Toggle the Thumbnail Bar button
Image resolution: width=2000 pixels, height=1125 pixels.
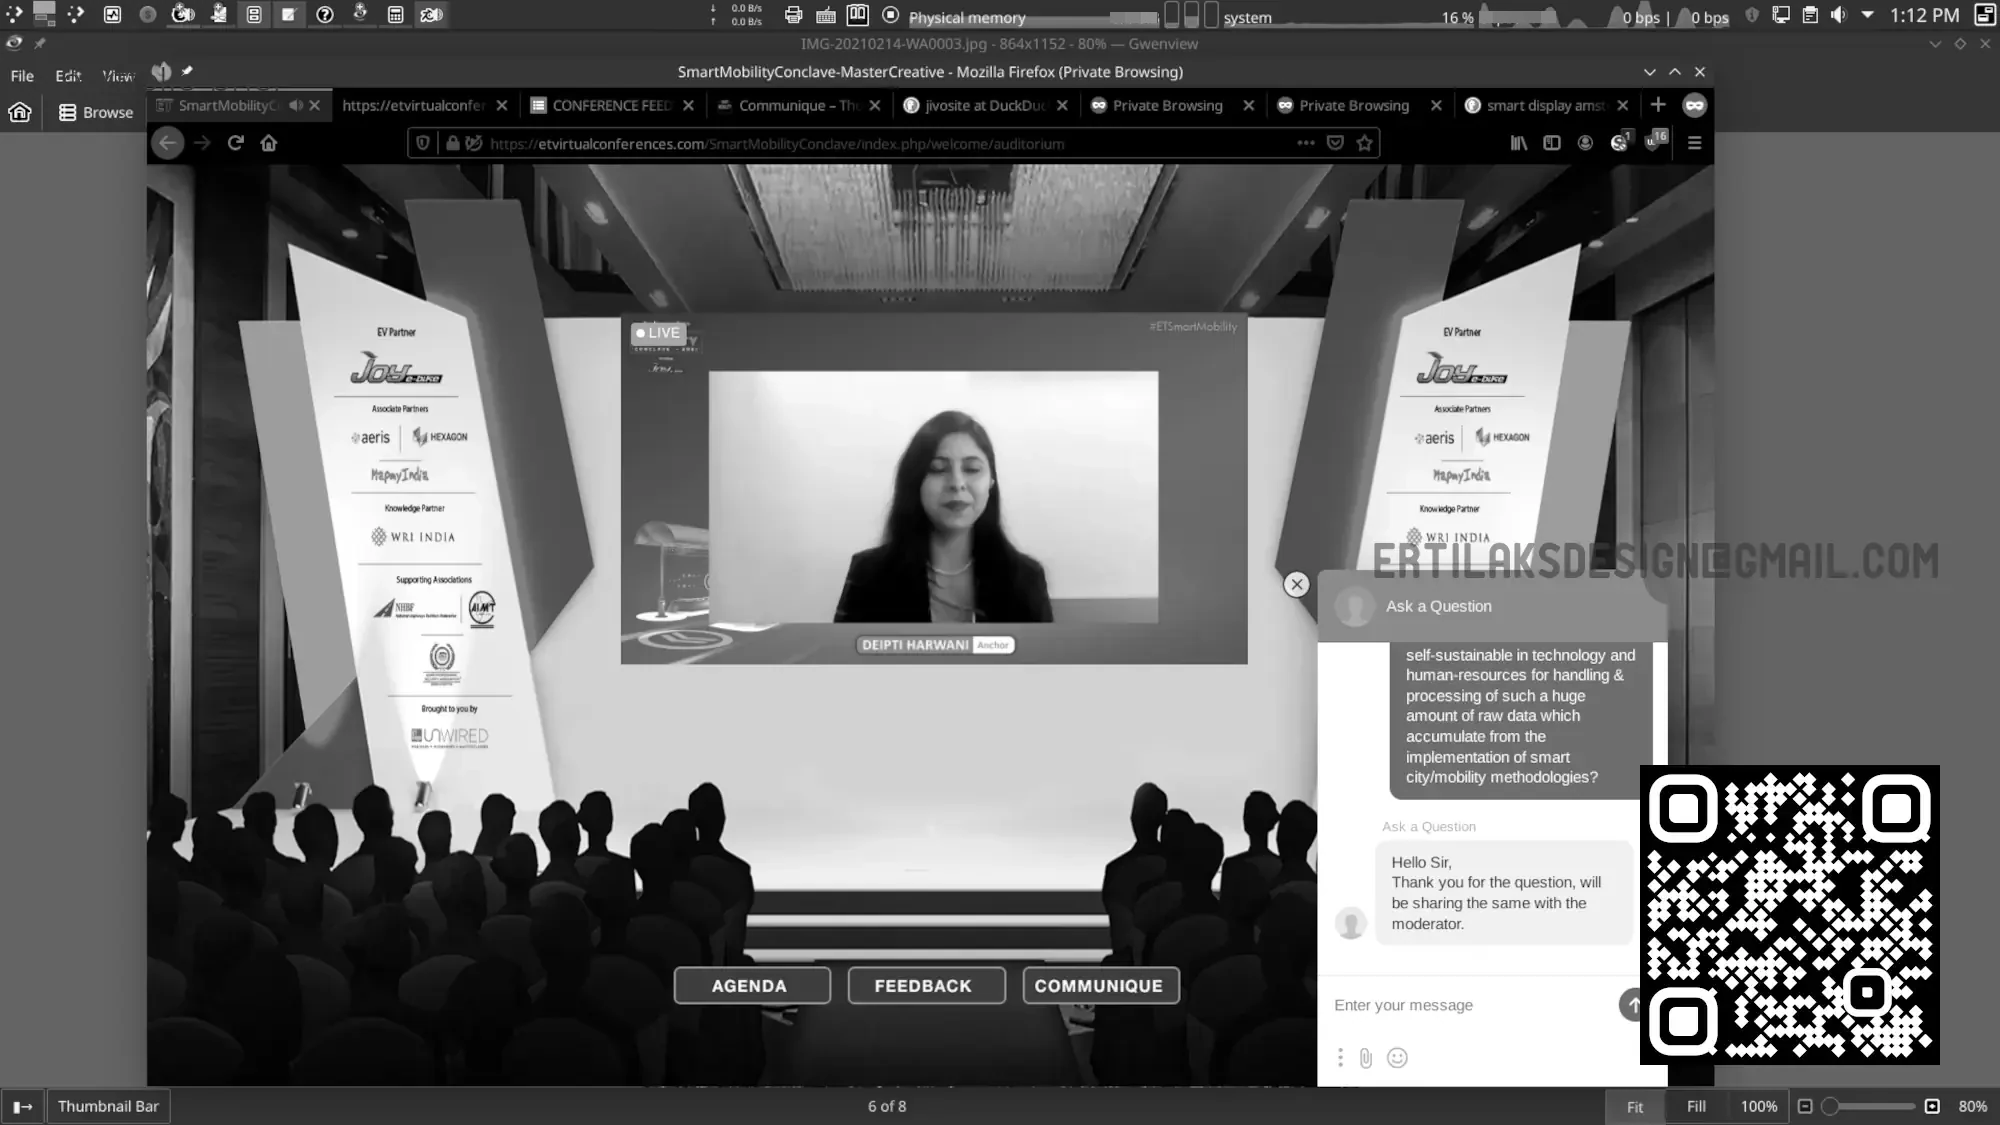108,1106
